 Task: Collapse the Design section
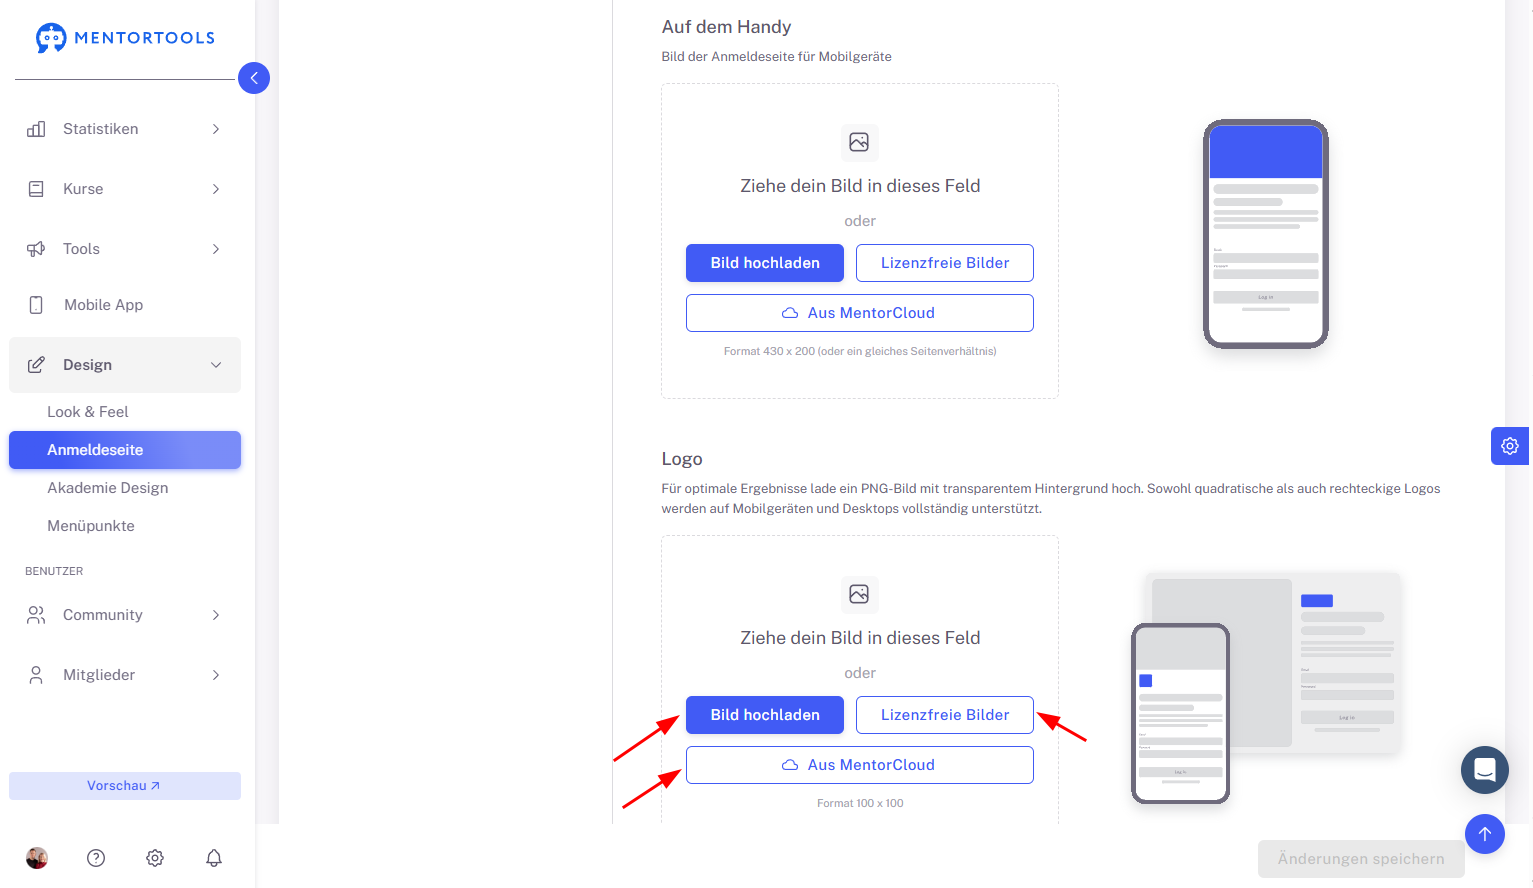pyautogui.click(x=125, y=365)
